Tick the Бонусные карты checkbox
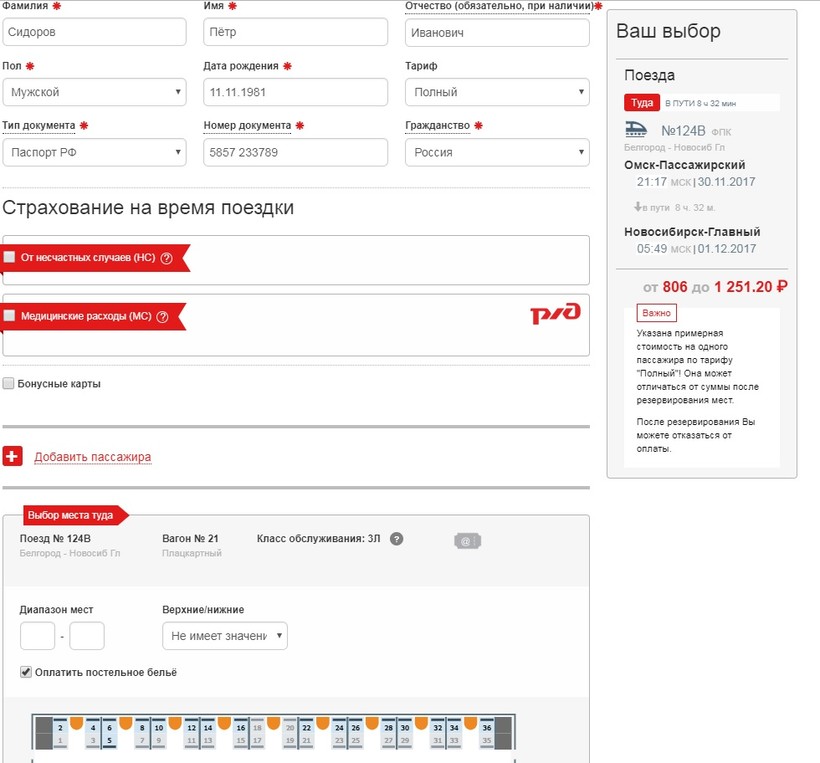 click(x=9, y=383)
